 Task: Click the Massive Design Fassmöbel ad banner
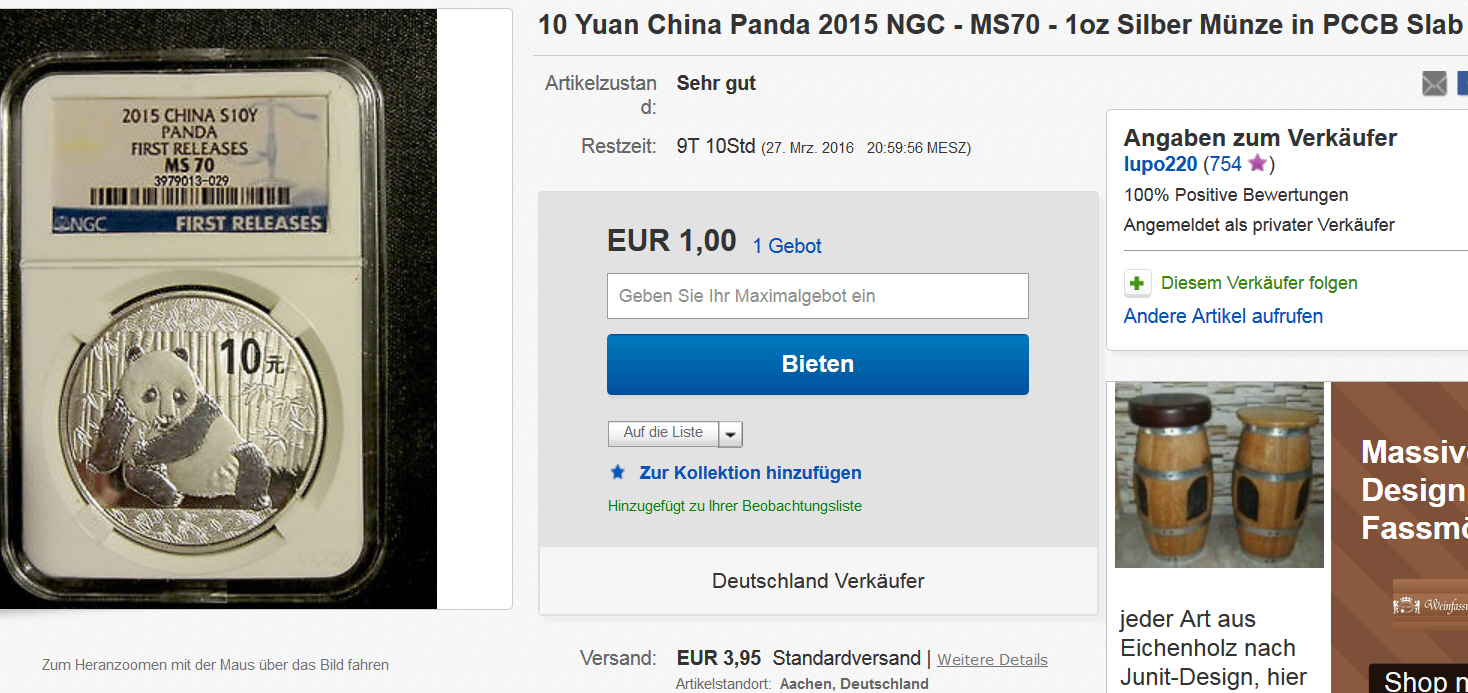(x=1400, y=537)
